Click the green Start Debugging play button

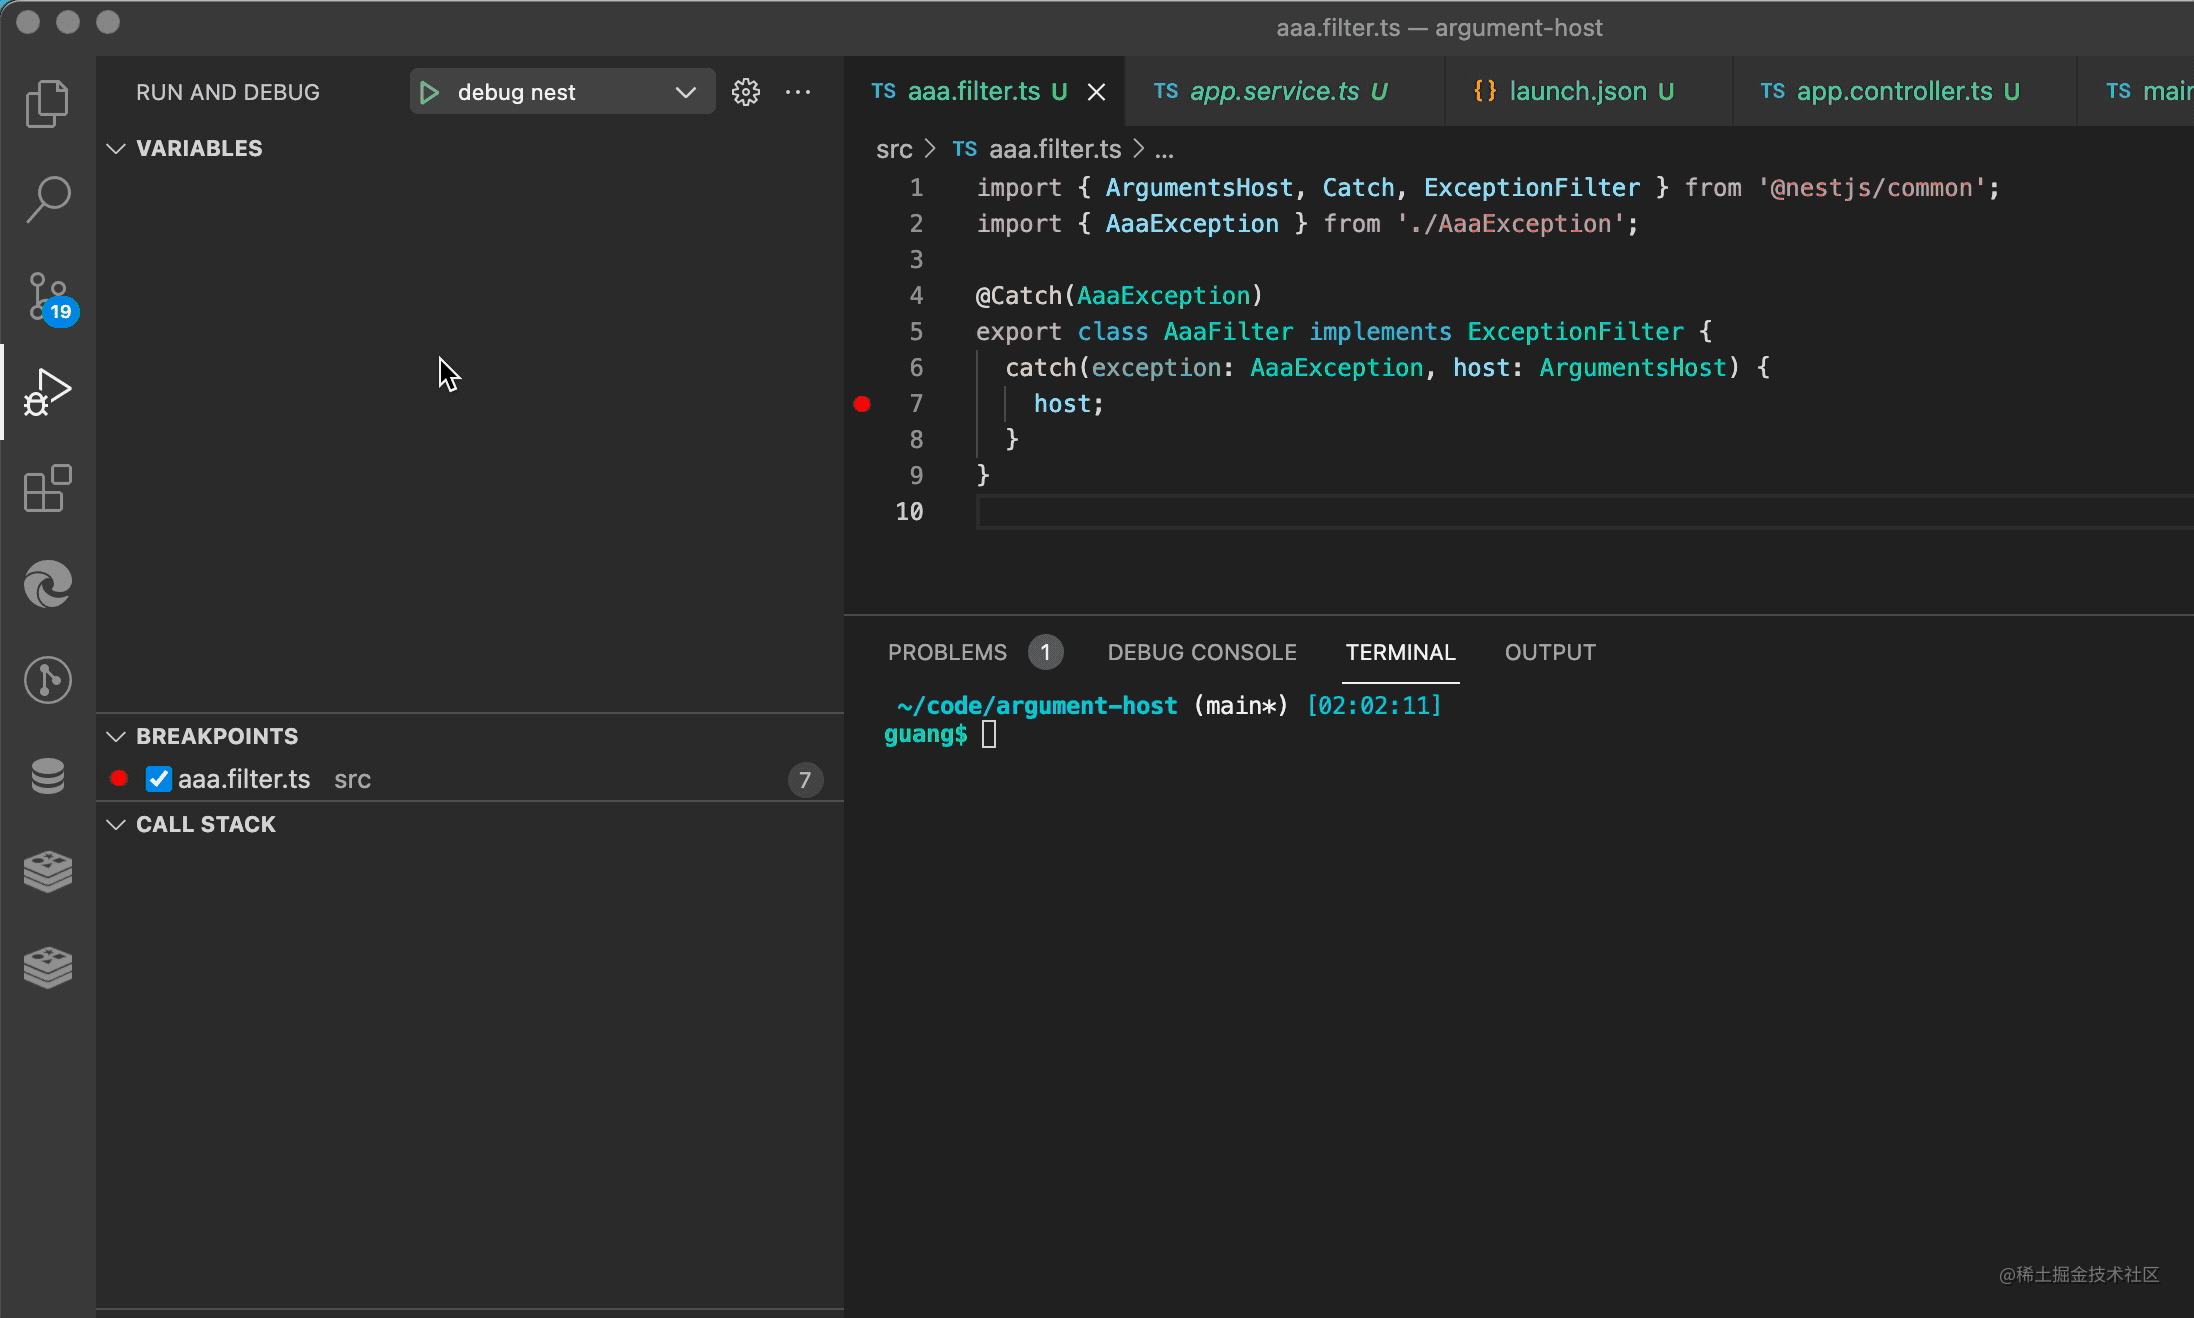pyautogui.click(x=430, y=93)
